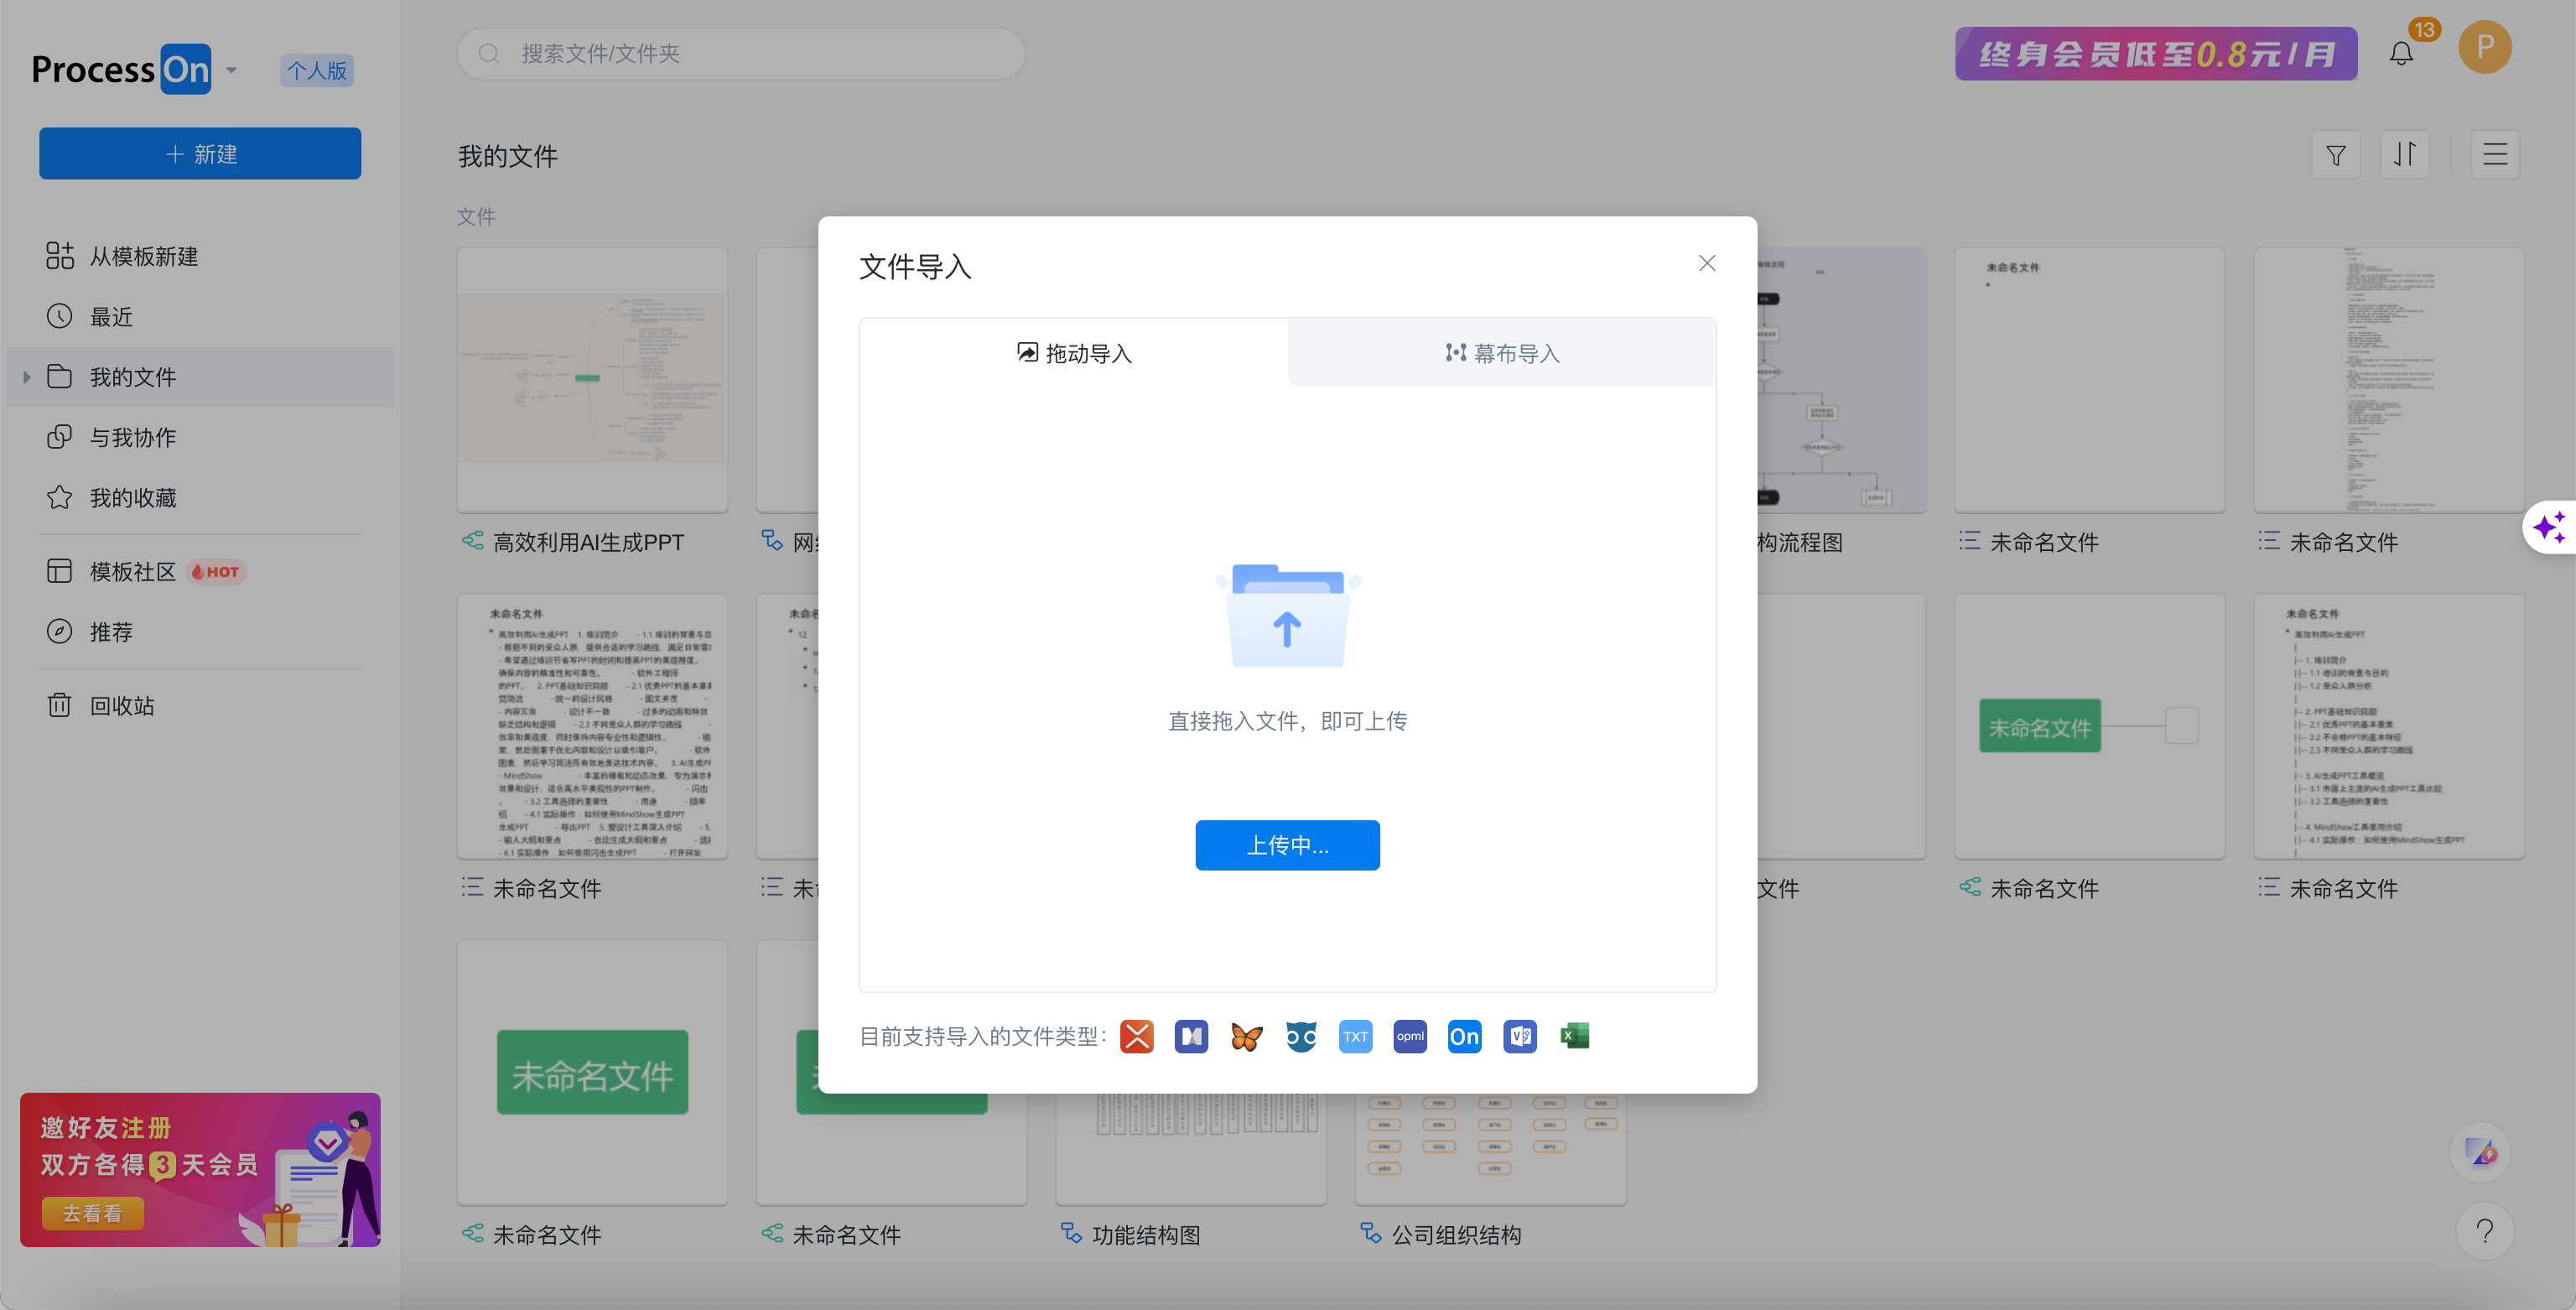Open the ProcessOn logo dropdown arrow
The height and width of the screenshot is (1310, 2576).
point(231,70)
